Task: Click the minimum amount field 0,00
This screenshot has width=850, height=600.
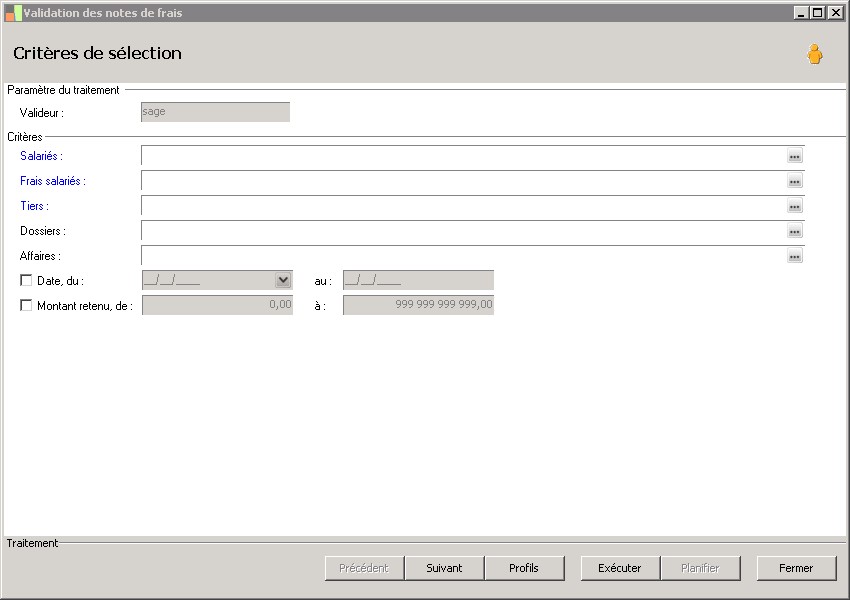Action: 217,305
